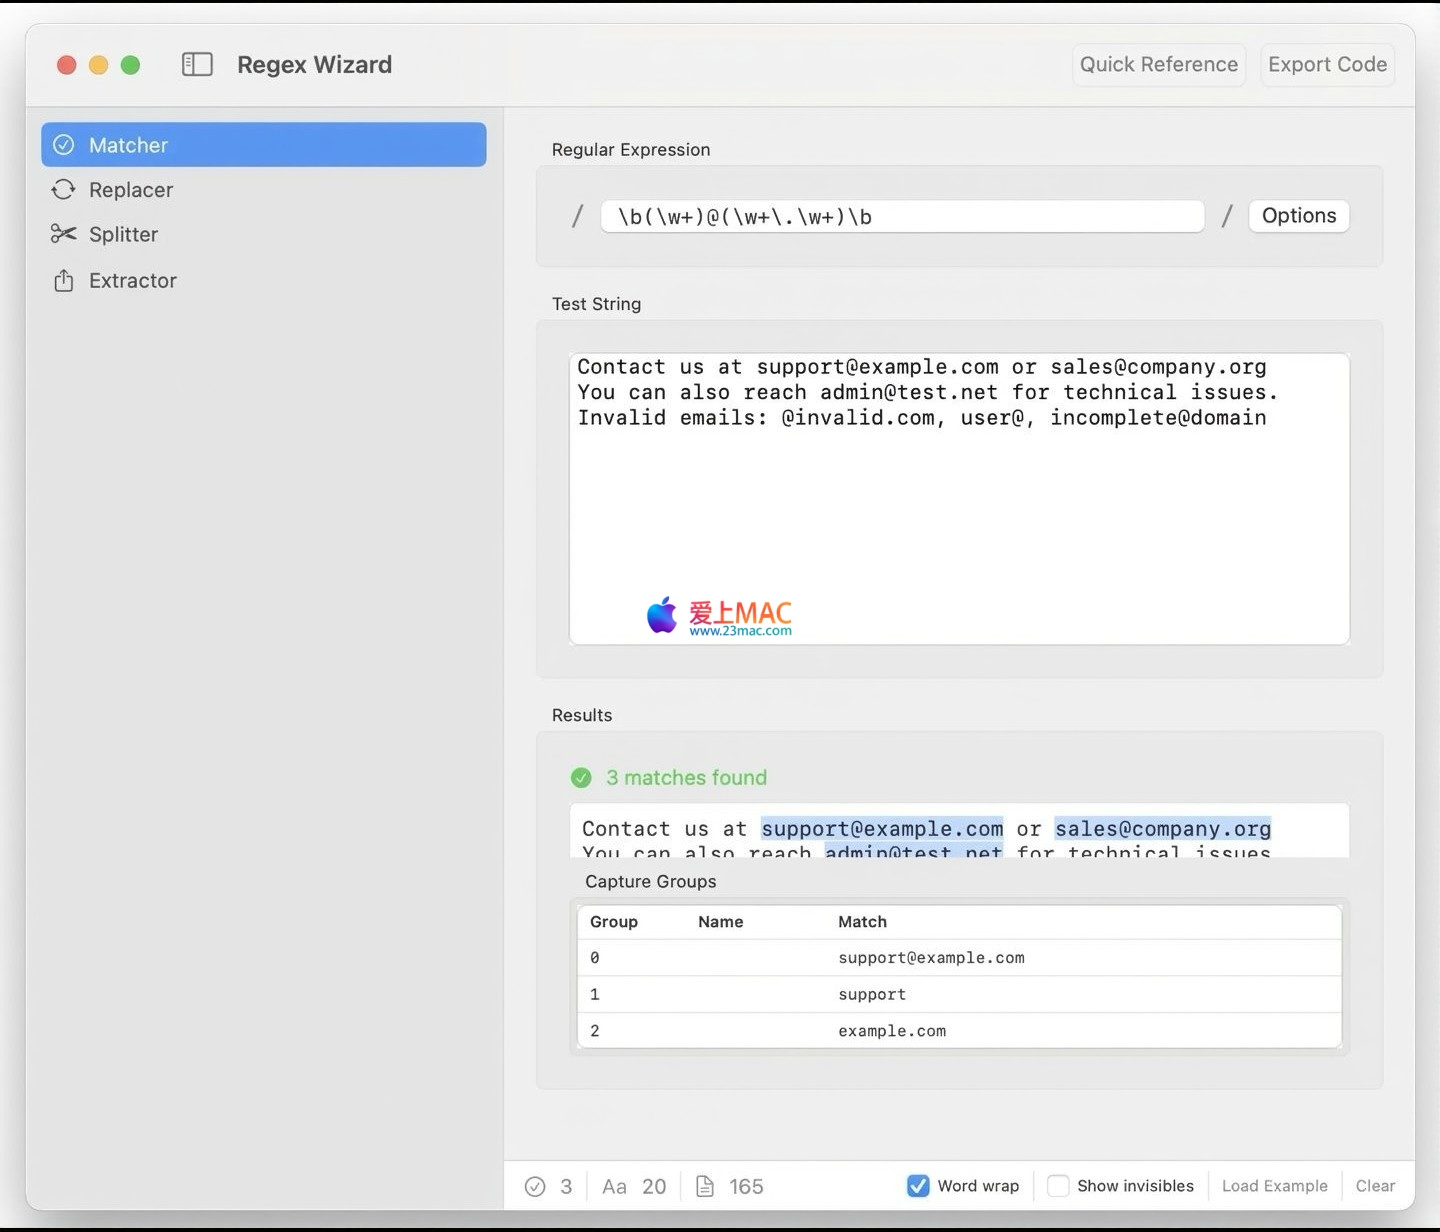This screenshot has height=1232, width=1440.
Task: Click Load Example in the status bar
Action: tap(1274, 1186)
